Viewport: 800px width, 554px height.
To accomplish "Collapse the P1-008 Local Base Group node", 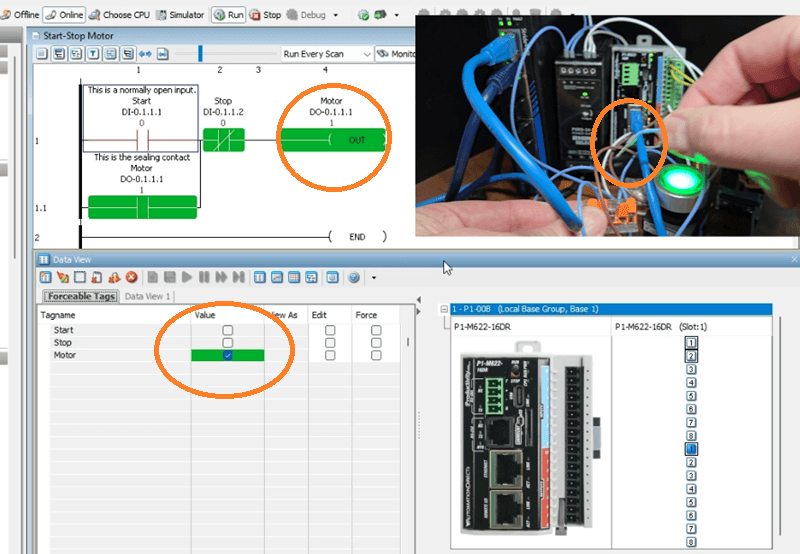I will 444,310.
